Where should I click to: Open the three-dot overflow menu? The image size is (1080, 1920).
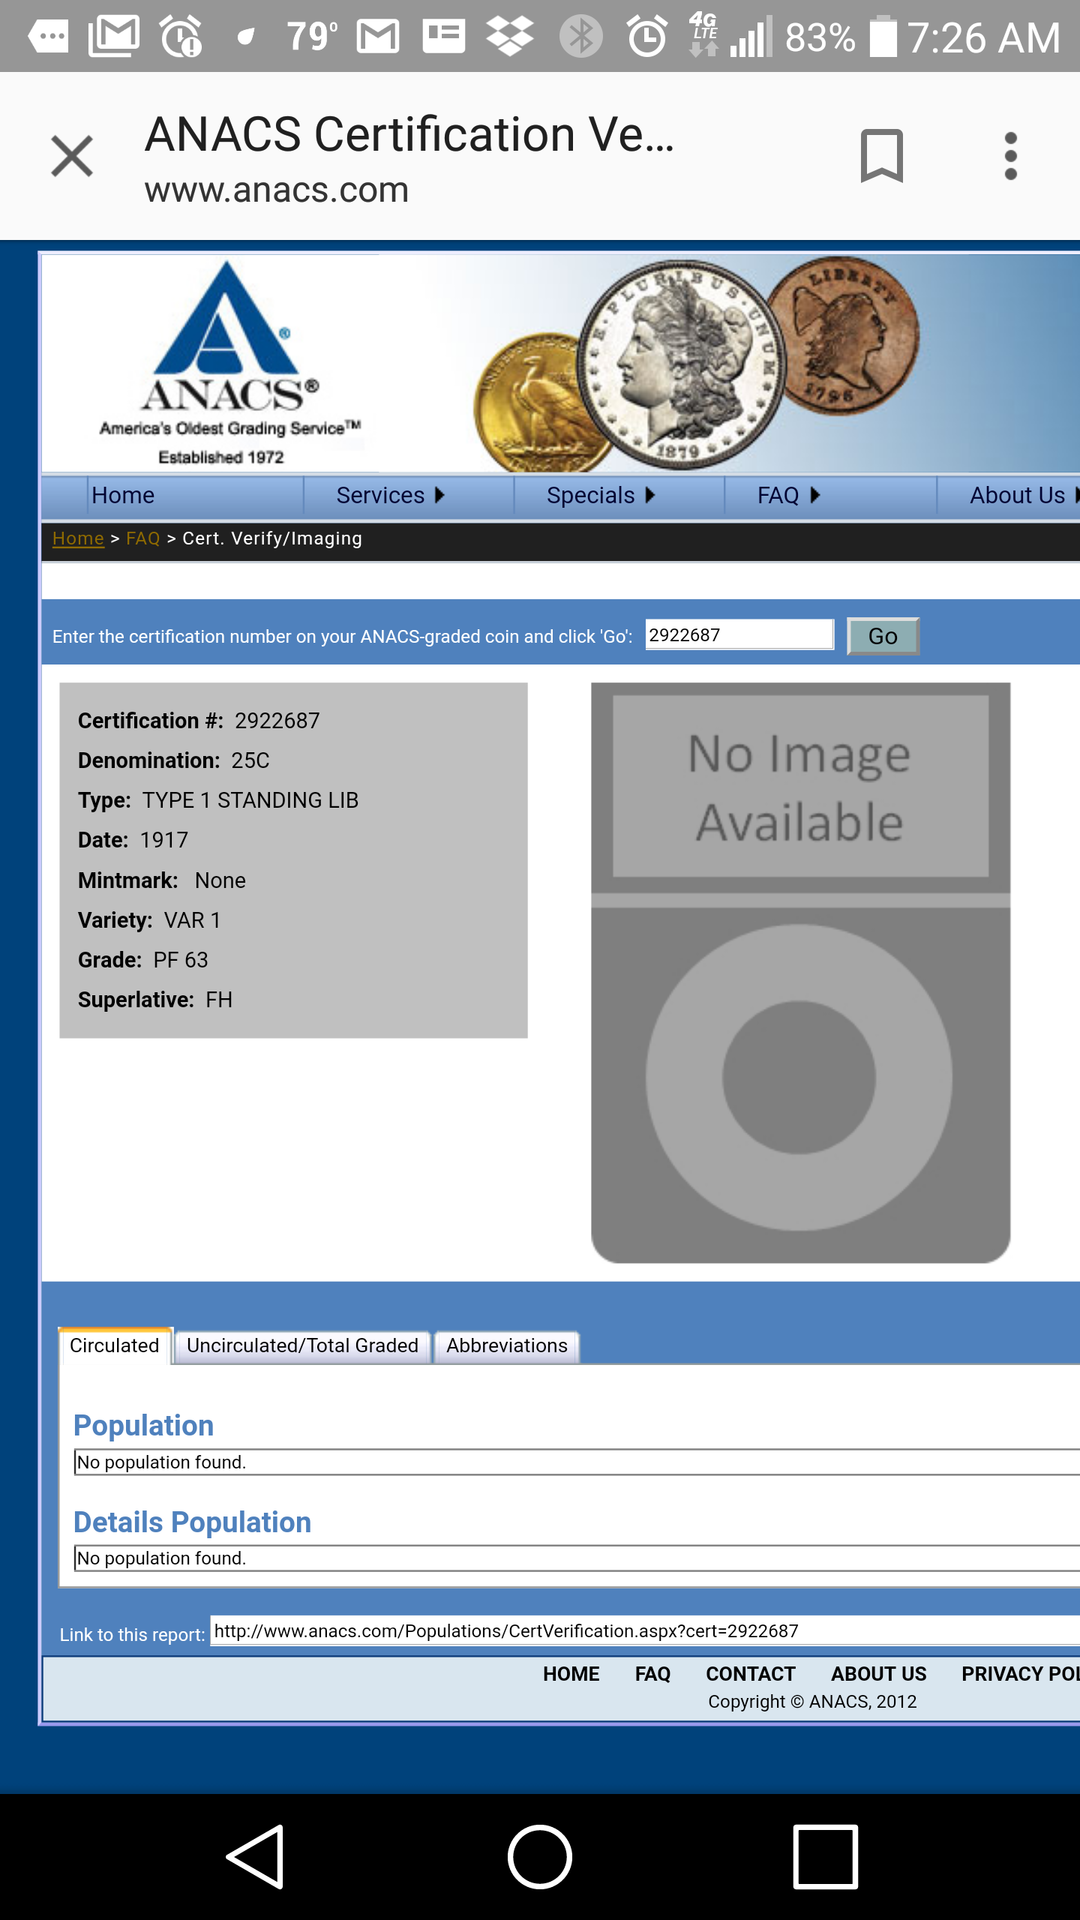click(x=1011, y=156)
